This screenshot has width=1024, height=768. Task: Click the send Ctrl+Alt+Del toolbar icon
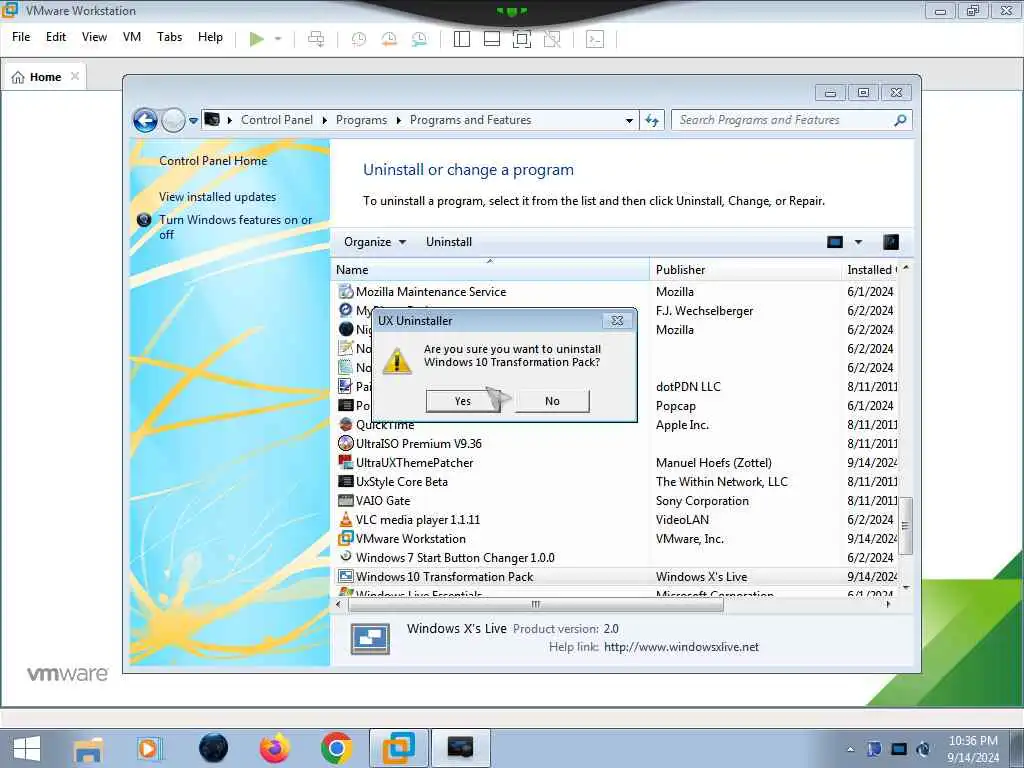pos(316,39)
